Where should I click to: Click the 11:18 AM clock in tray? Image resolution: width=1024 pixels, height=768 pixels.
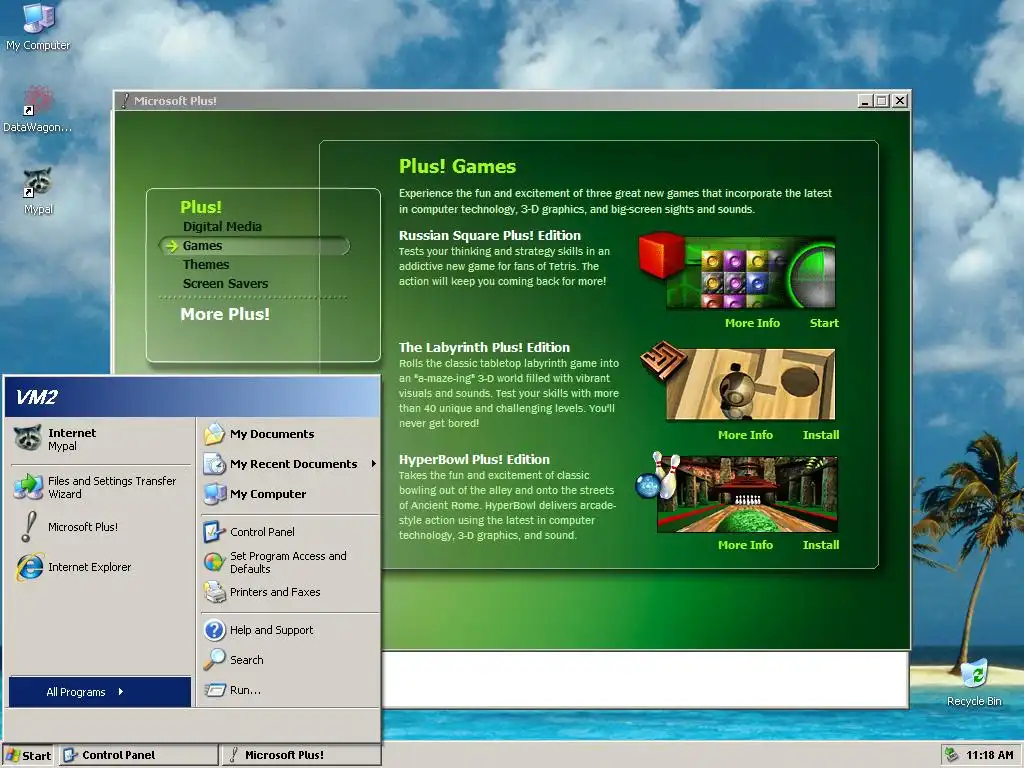click(989, 755)
